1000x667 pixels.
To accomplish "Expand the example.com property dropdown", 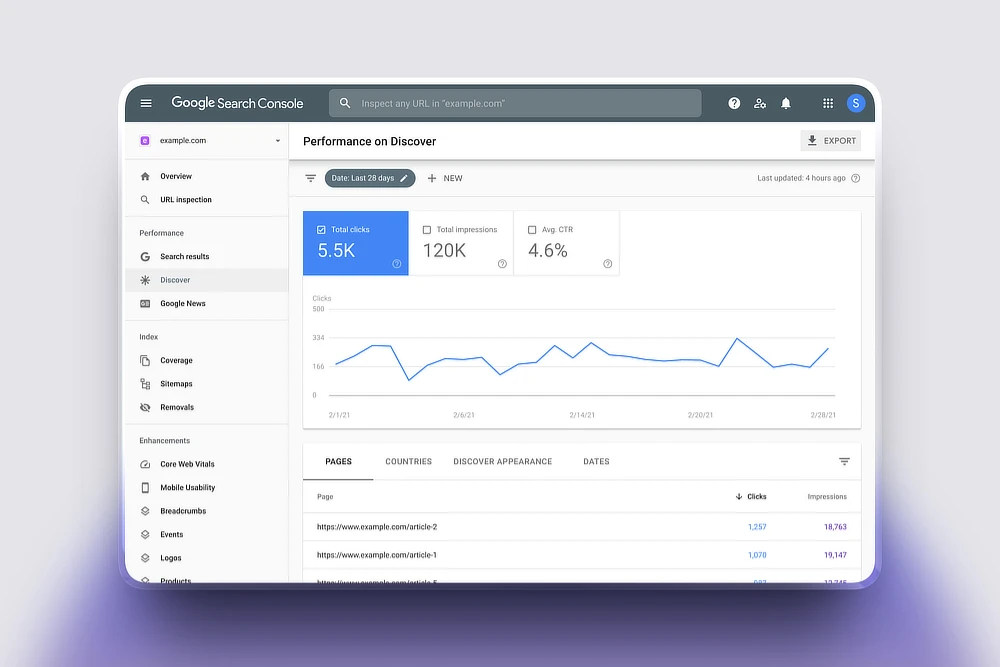I will [x=277, y=141].
